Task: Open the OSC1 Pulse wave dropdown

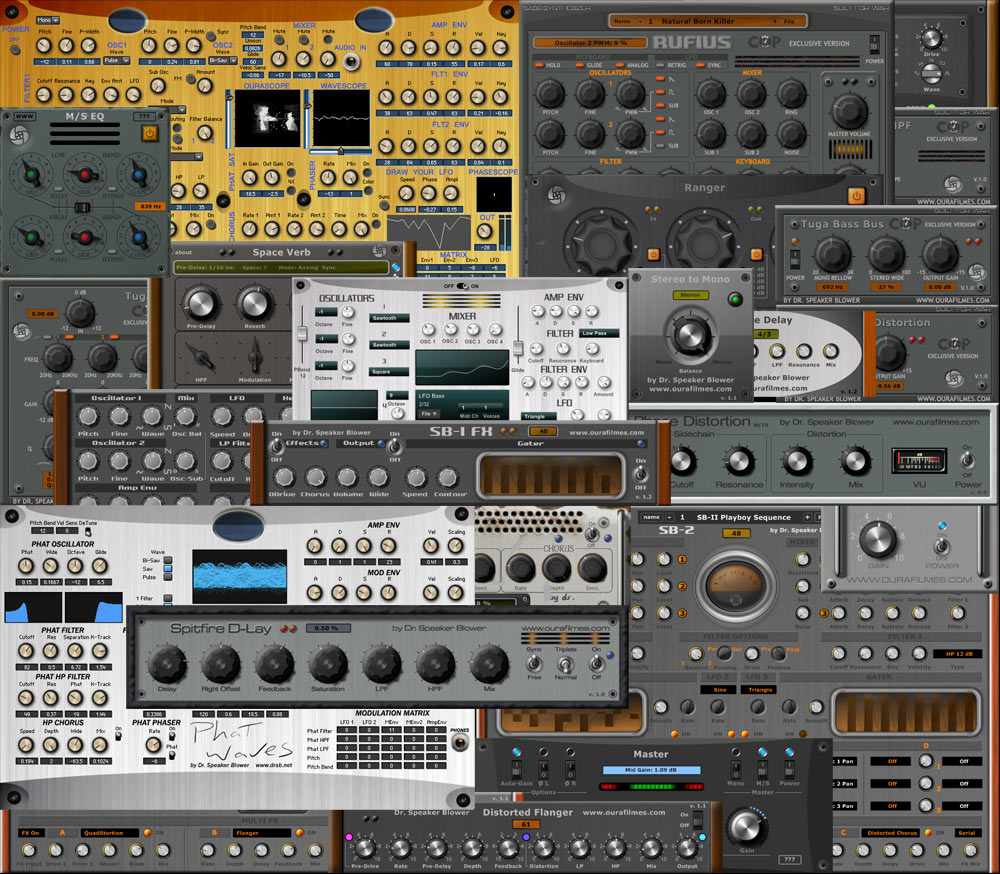Action: pos(116,61)
